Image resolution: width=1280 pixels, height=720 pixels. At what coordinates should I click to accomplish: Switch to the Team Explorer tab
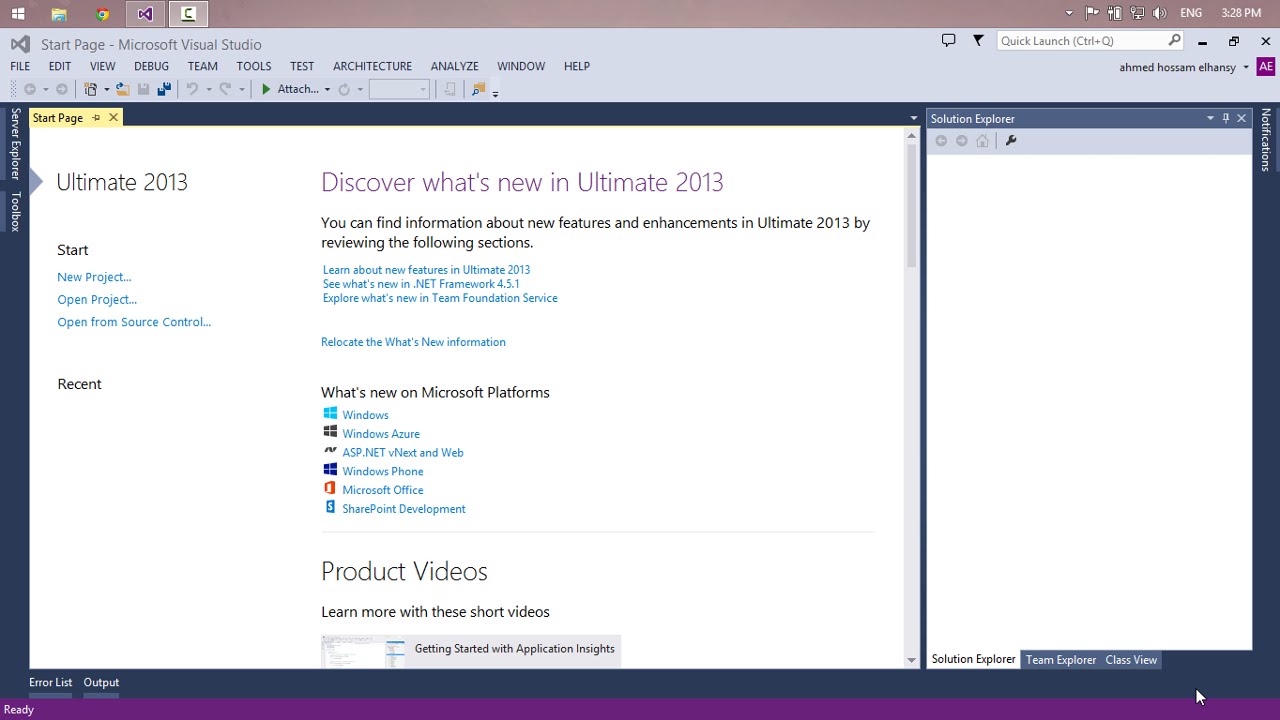(x=1061, y=660)
